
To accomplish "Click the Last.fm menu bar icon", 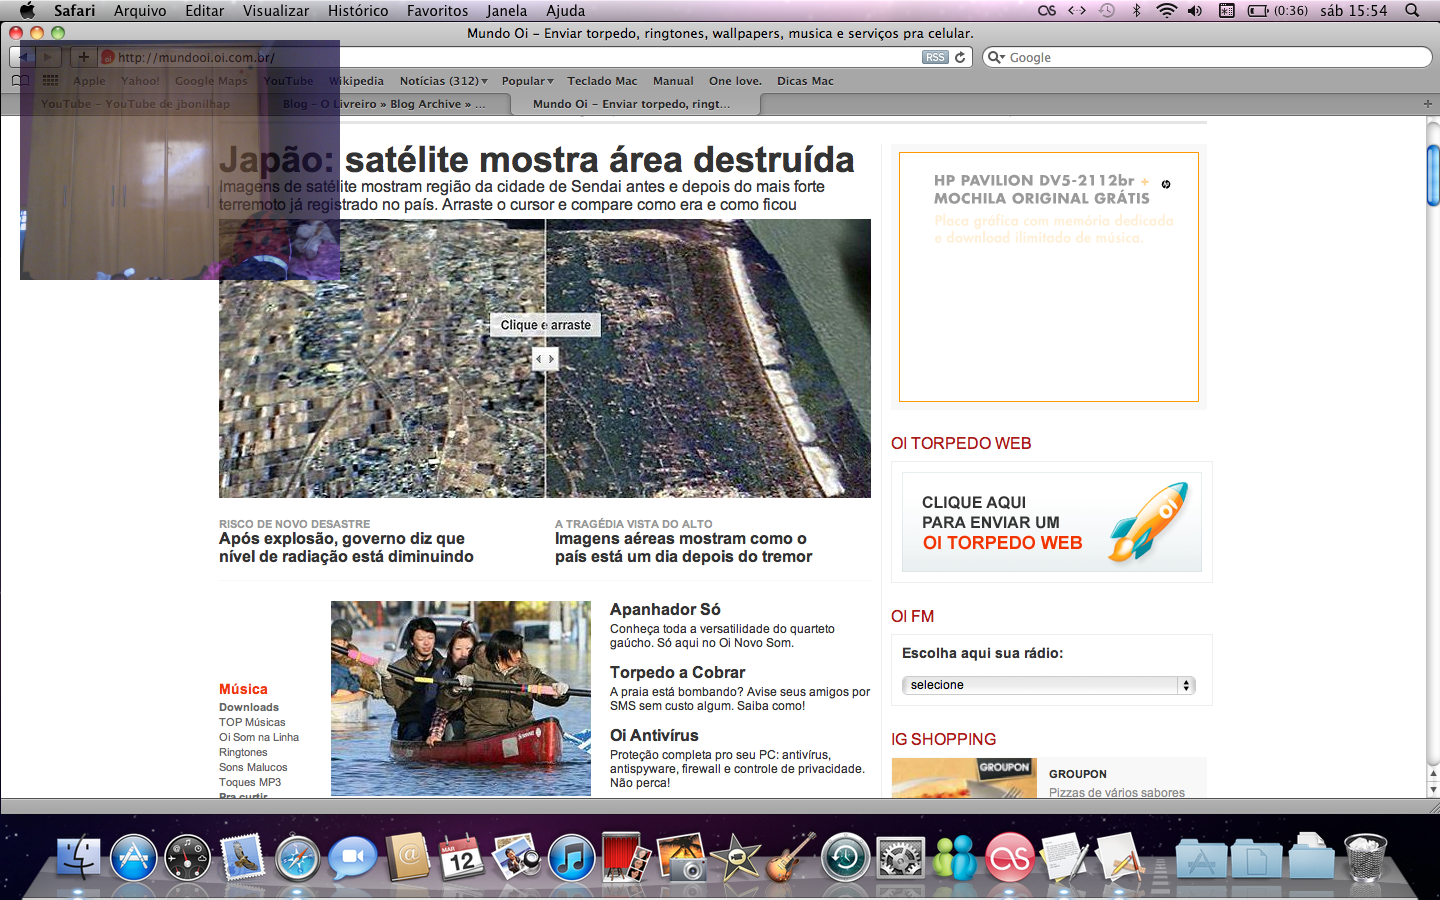I will [x=1047, y=10].
